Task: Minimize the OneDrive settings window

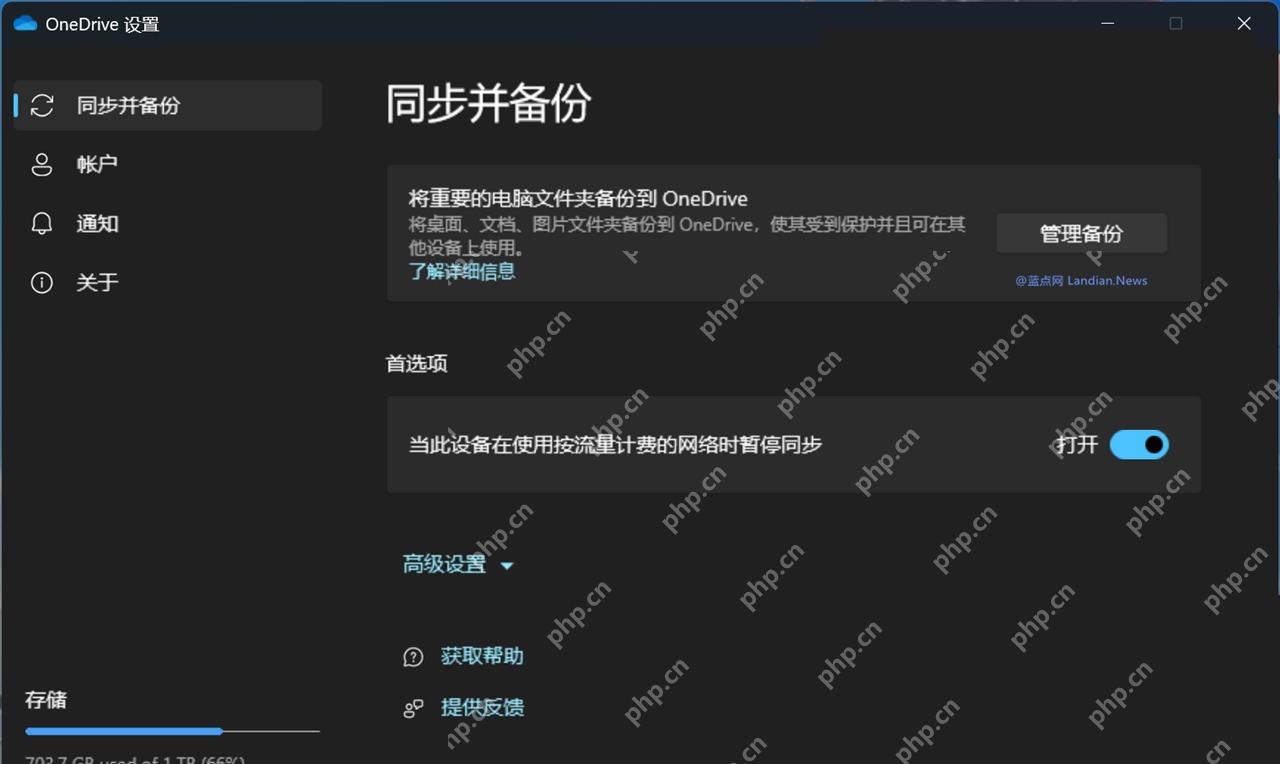Action: pyautogui.click(x=1108, y=23)
